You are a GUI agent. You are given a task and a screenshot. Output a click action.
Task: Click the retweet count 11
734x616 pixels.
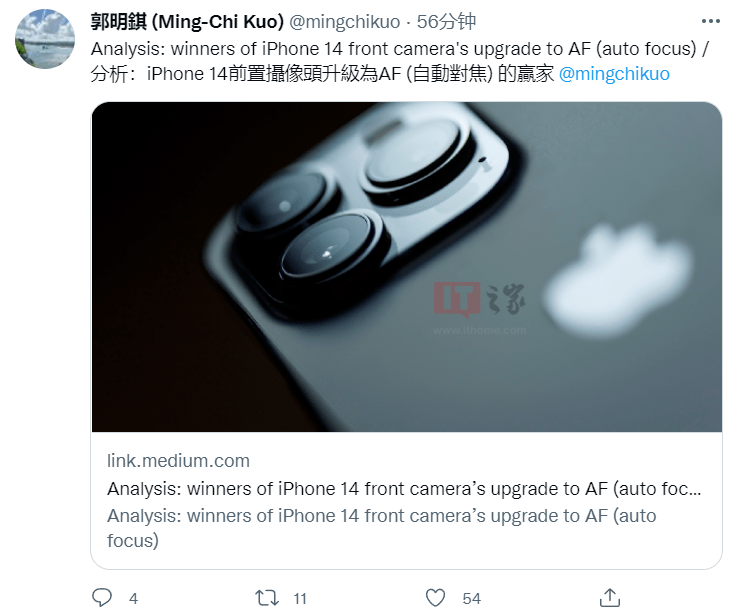pos(300,599)
